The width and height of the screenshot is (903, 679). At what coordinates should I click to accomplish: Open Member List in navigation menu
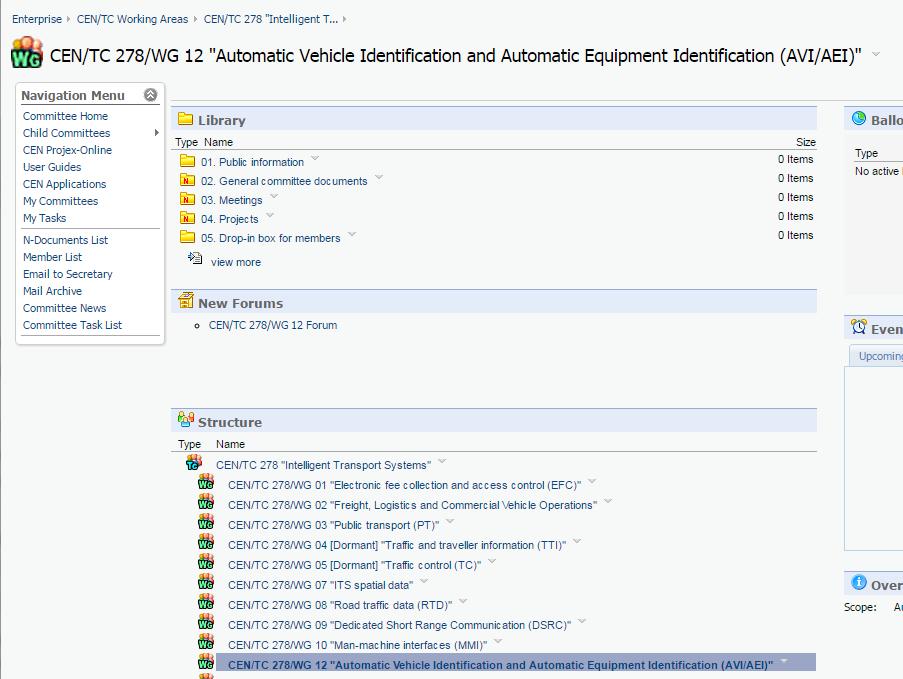click(52, 257)
